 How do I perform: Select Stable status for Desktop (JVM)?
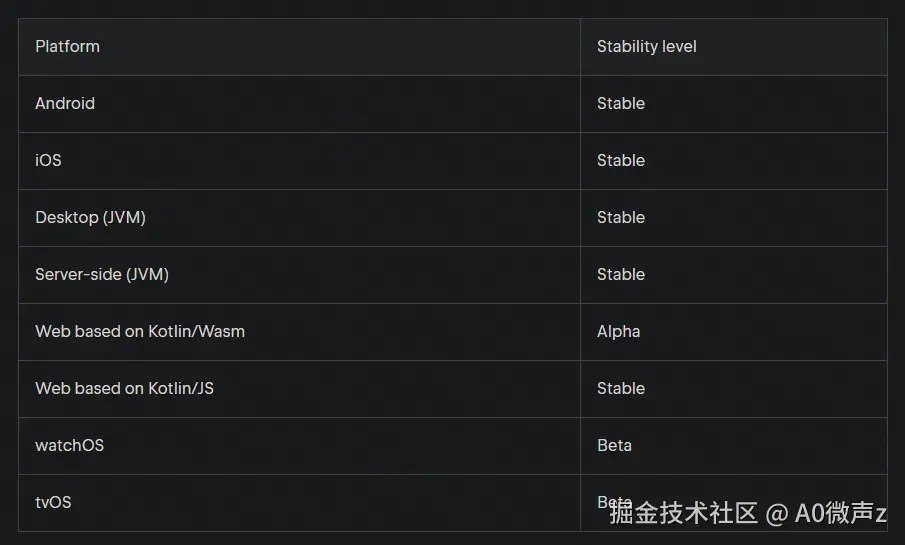tap(620, 217)
